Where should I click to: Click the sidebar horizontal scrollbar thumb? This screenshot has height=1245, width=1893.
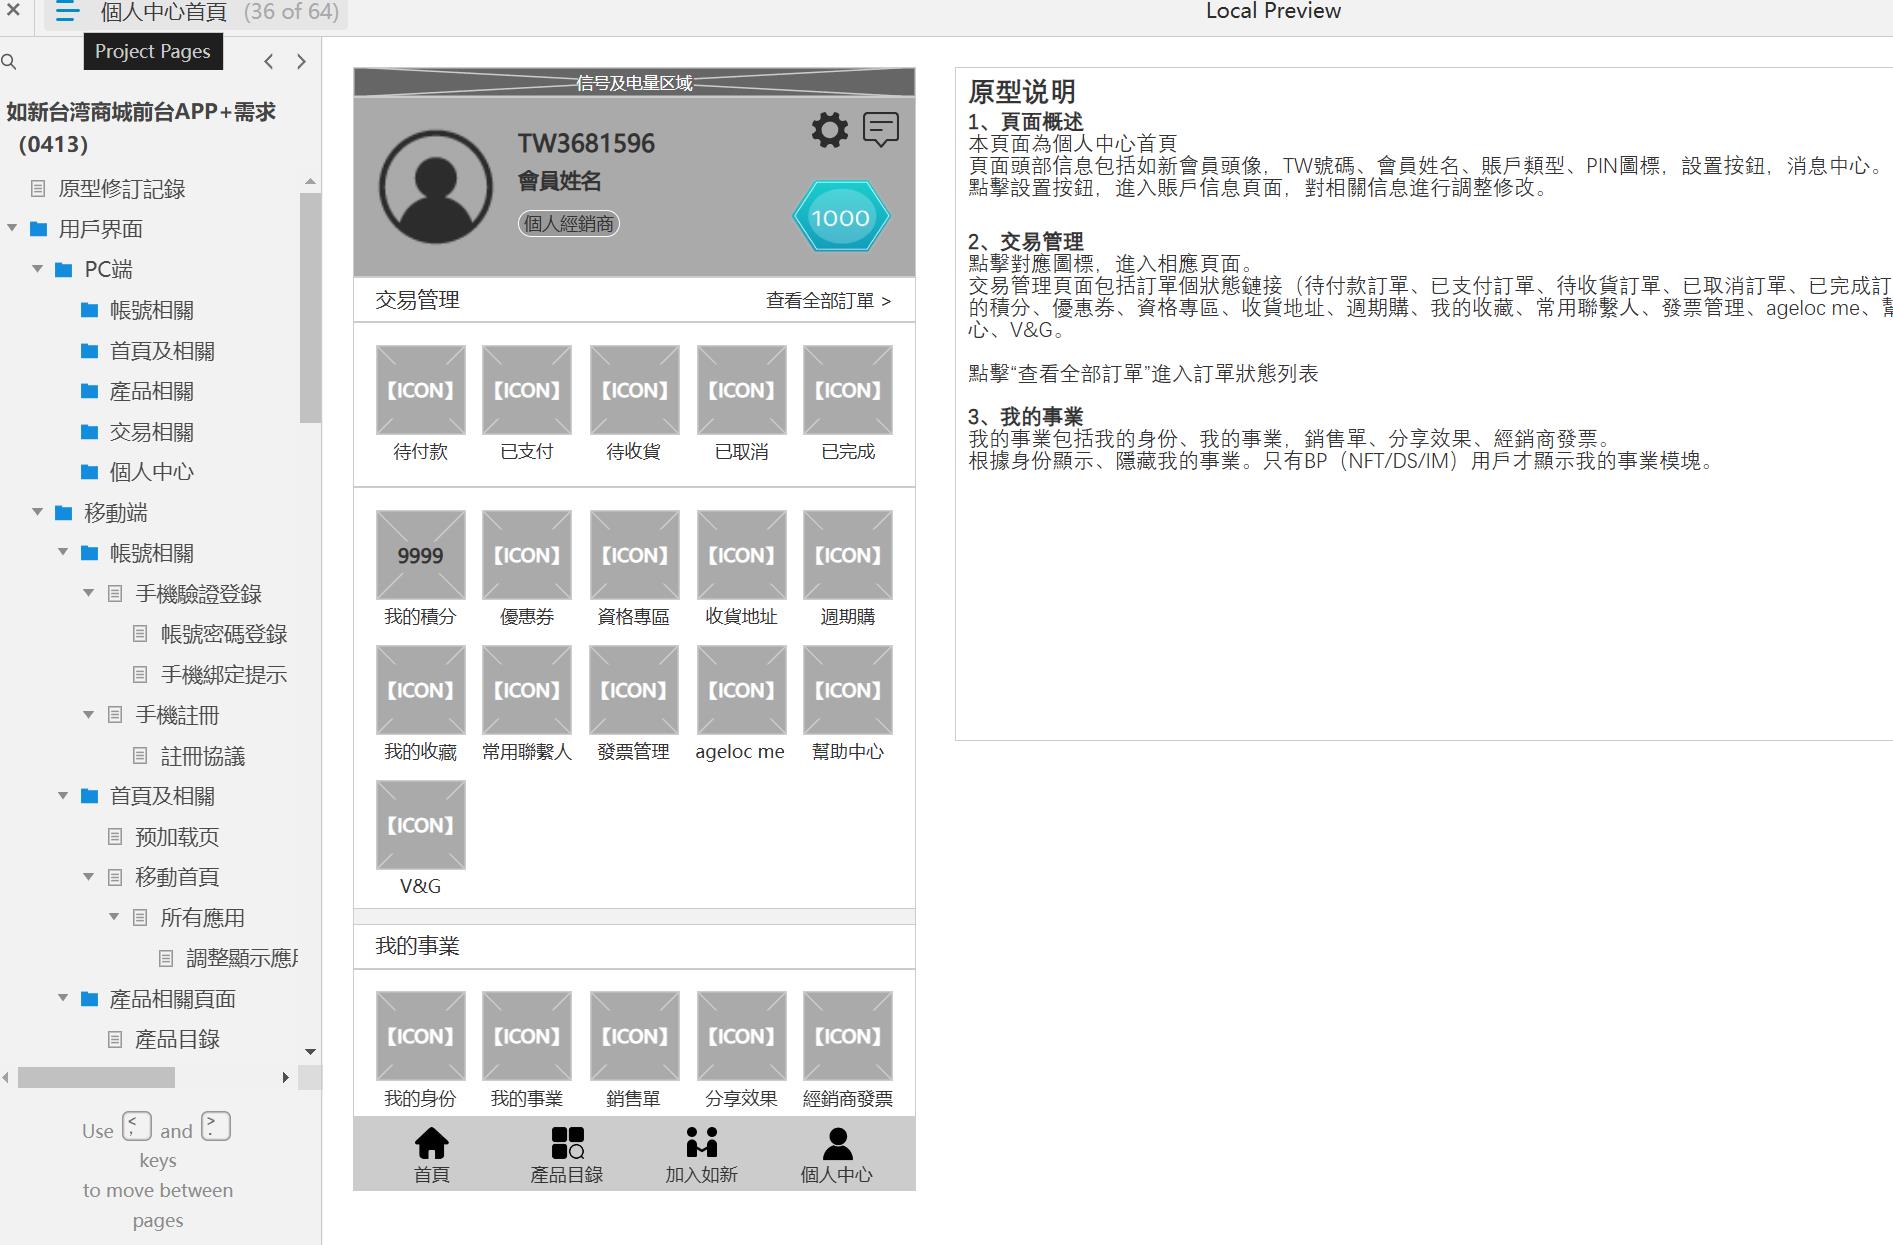pos(96,1077)
